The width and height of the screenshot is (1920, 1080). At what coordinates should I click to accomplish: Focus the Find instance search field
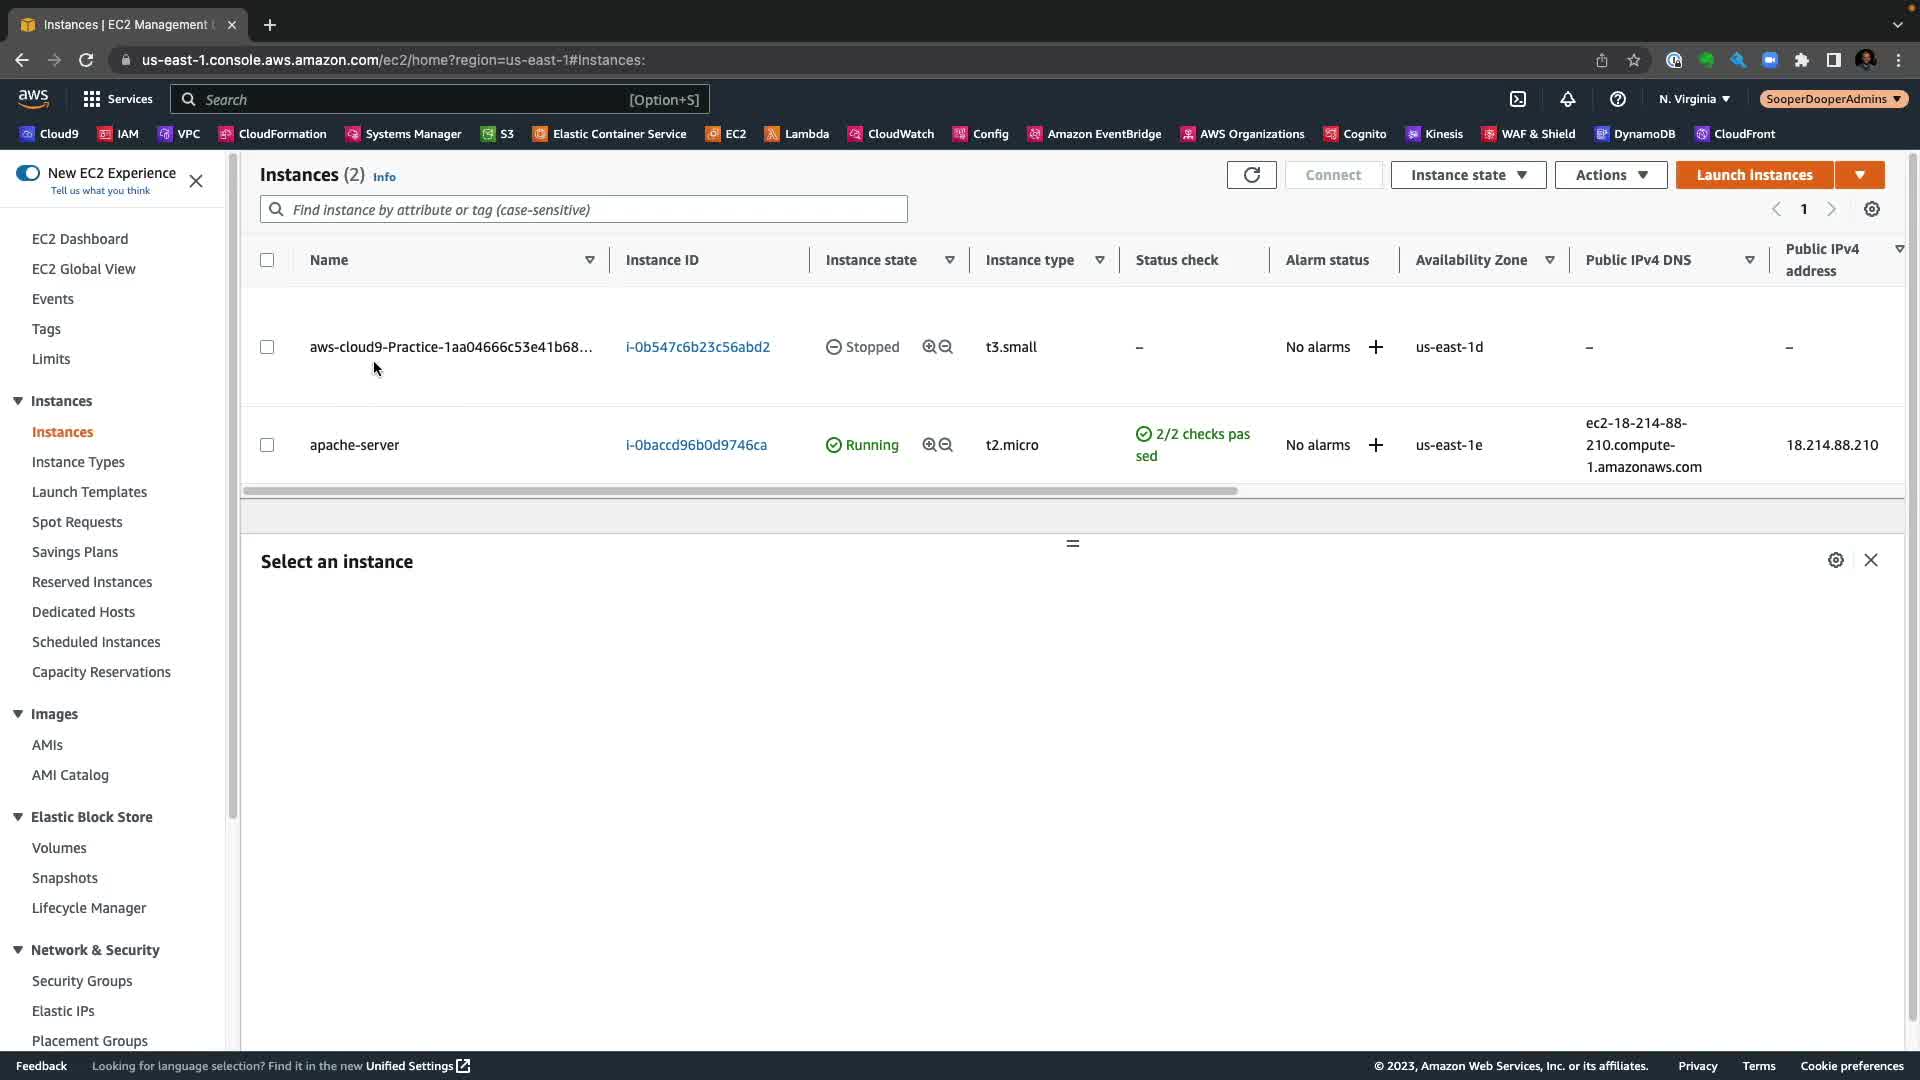click(x=595, y=209)
